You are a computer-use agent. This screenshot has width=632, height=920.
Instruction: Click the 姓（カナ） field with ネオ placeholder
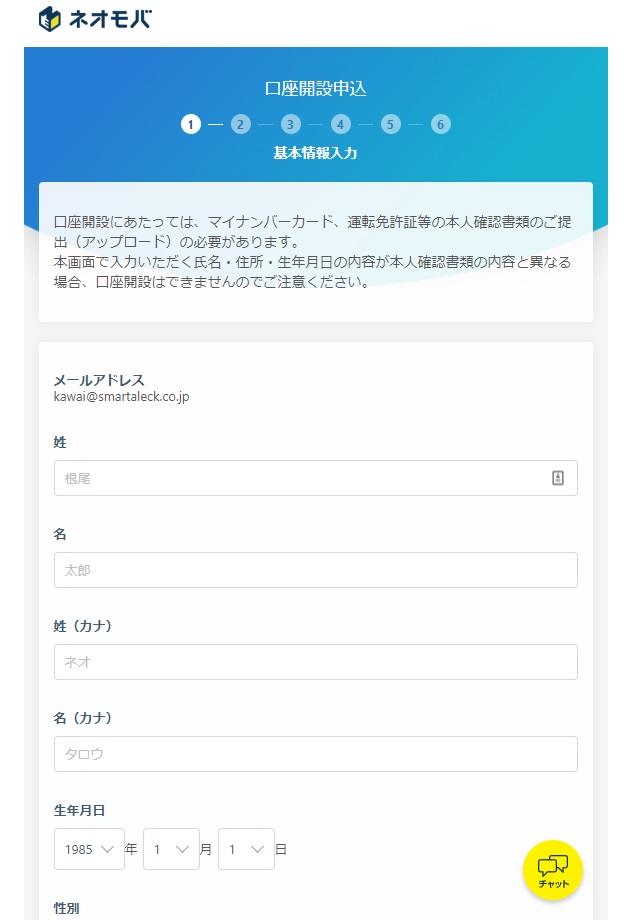click(x=315, y=662)
